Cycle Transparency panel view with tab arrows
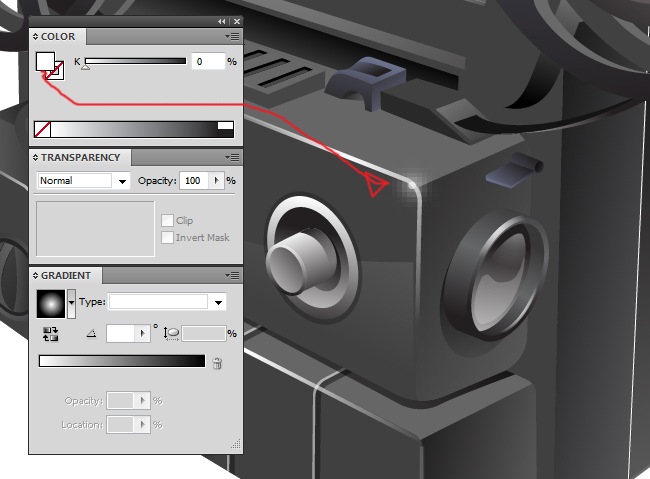650x479 pixels. coord(35,158)
